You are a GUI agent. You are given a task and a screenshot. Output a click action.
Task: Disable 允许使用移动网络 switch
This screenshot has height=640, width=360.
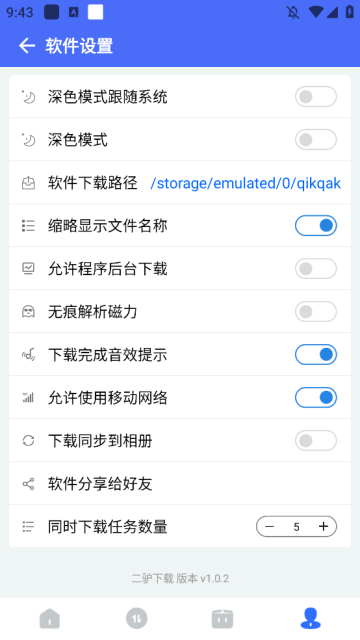[316, 398]
